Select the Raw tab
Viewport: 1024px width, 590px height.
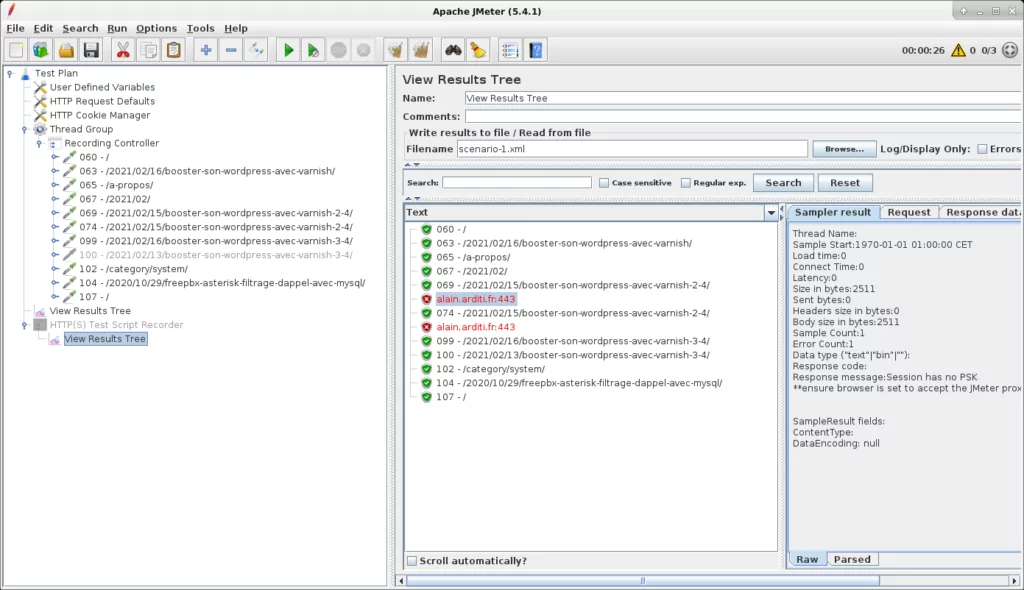[x=807, y=559]
